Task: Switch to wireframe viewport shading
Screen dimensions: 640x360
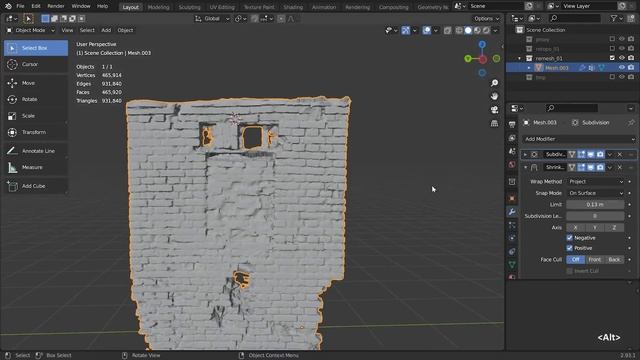Action: click(459, 30)
